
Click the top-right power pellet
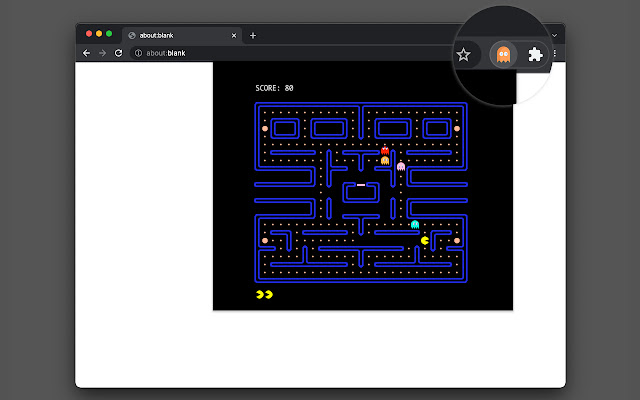(457, 129)
